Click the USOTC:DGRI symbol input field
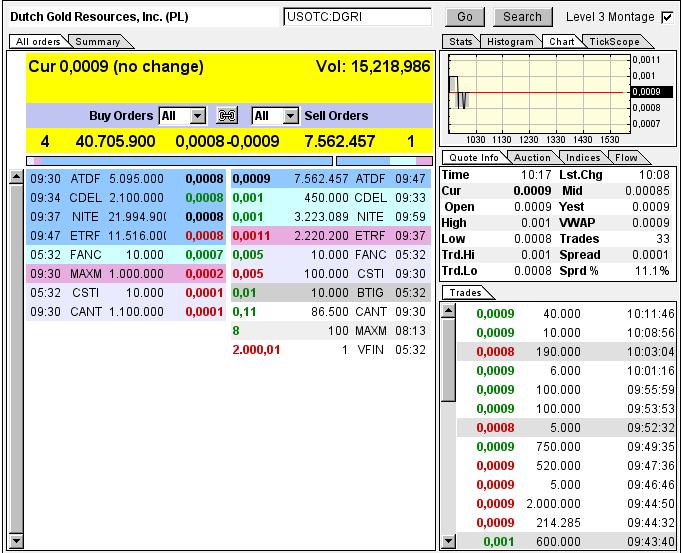Screen dimensions: 684x553 point(358,17)
